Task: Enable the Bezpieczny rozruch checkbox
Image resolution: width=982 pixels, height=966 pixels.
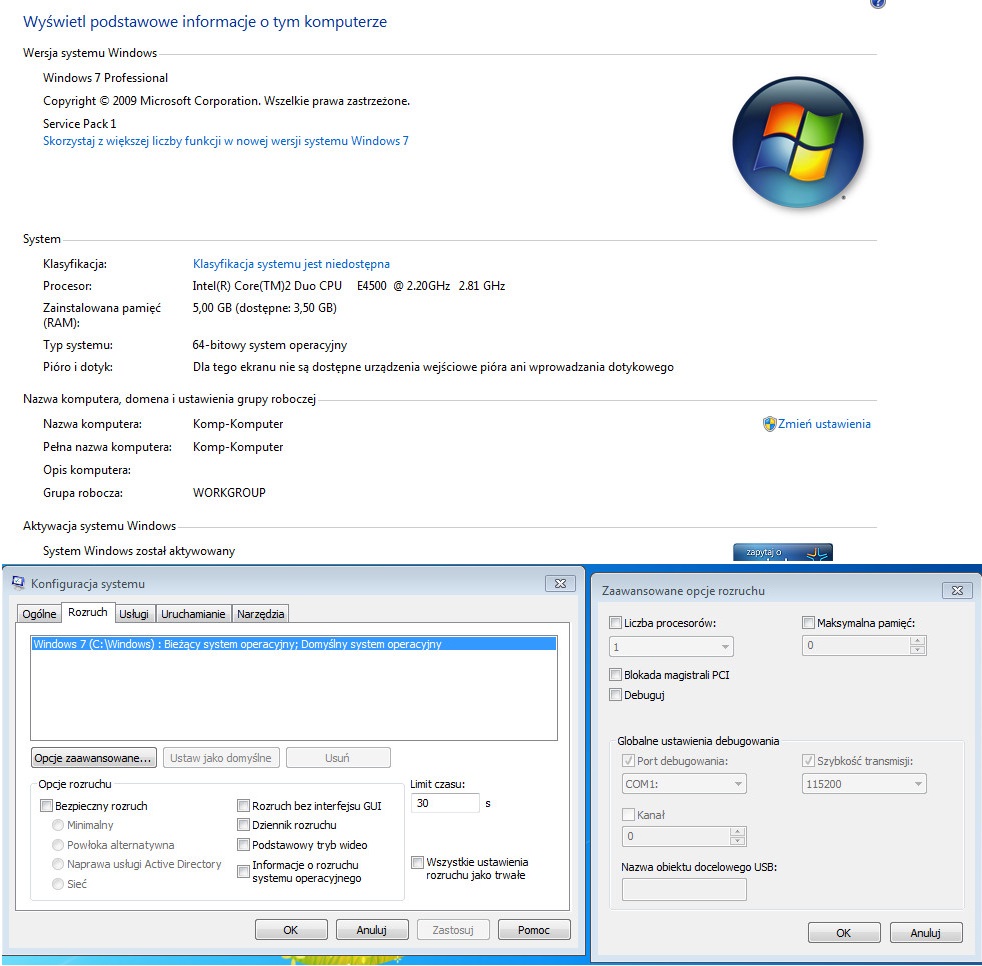Action: click(x=46, y=806)
